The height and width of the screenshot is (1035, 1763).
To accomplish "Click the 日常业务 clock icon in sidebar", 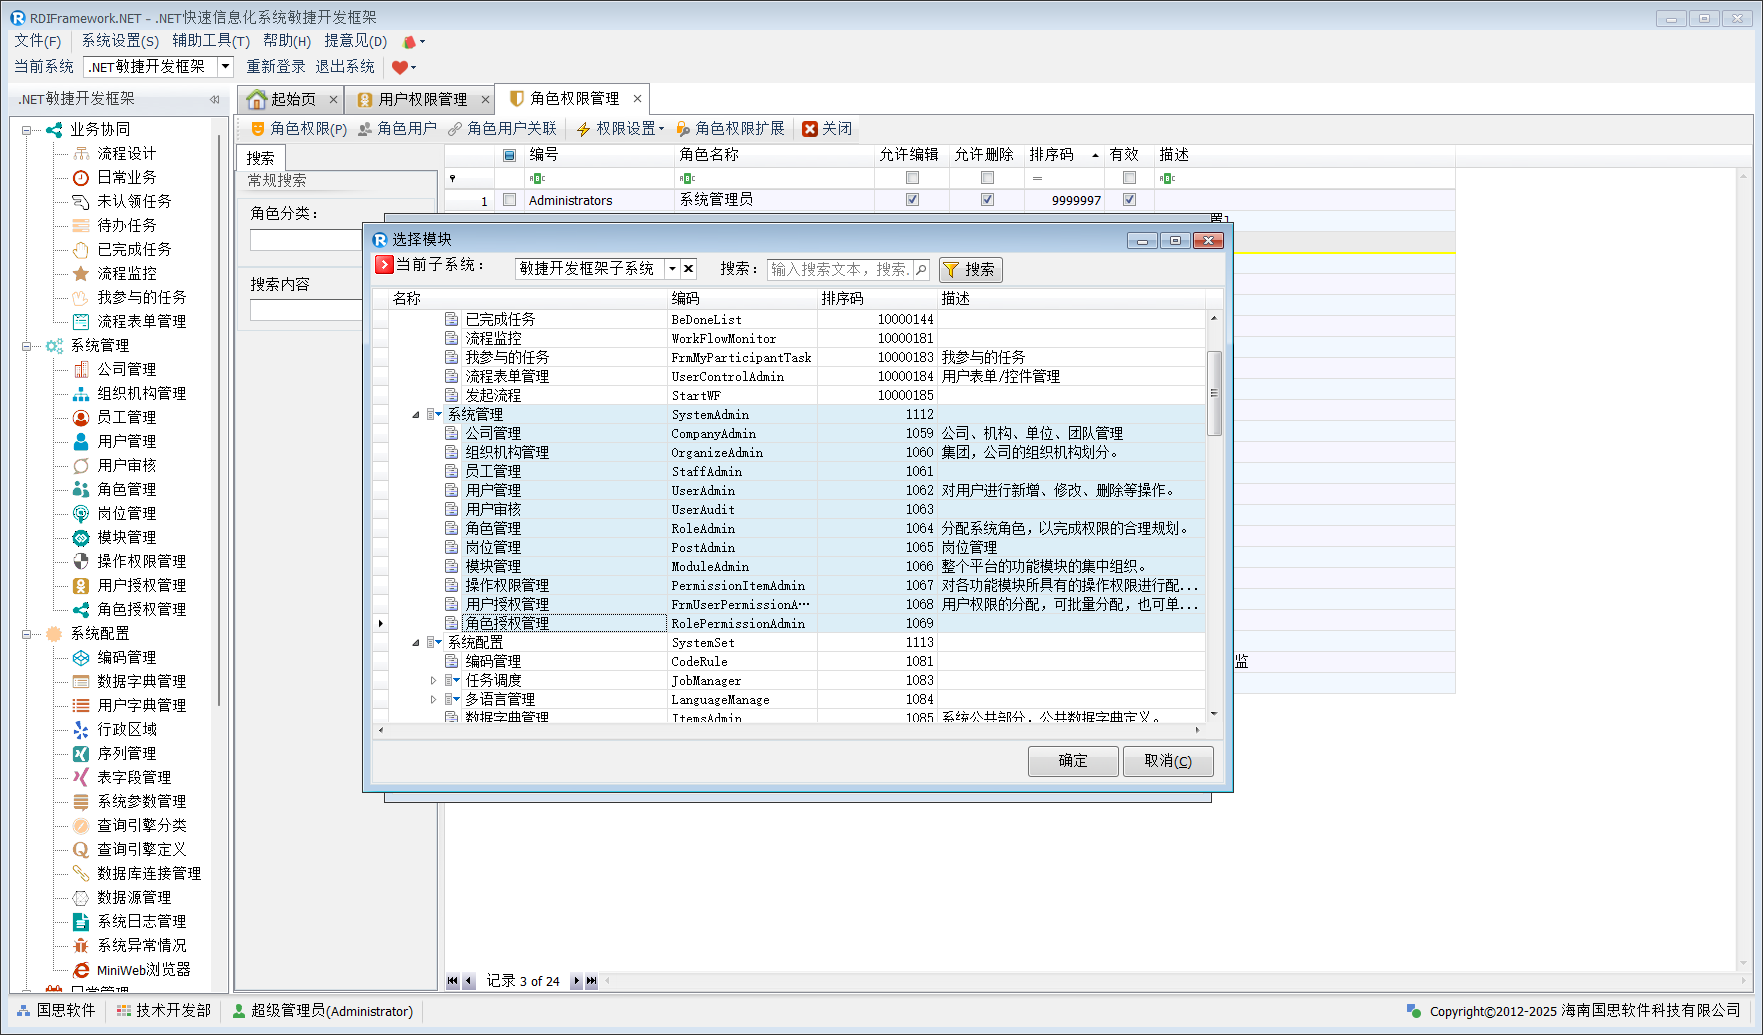I will (x=81, y=177).
